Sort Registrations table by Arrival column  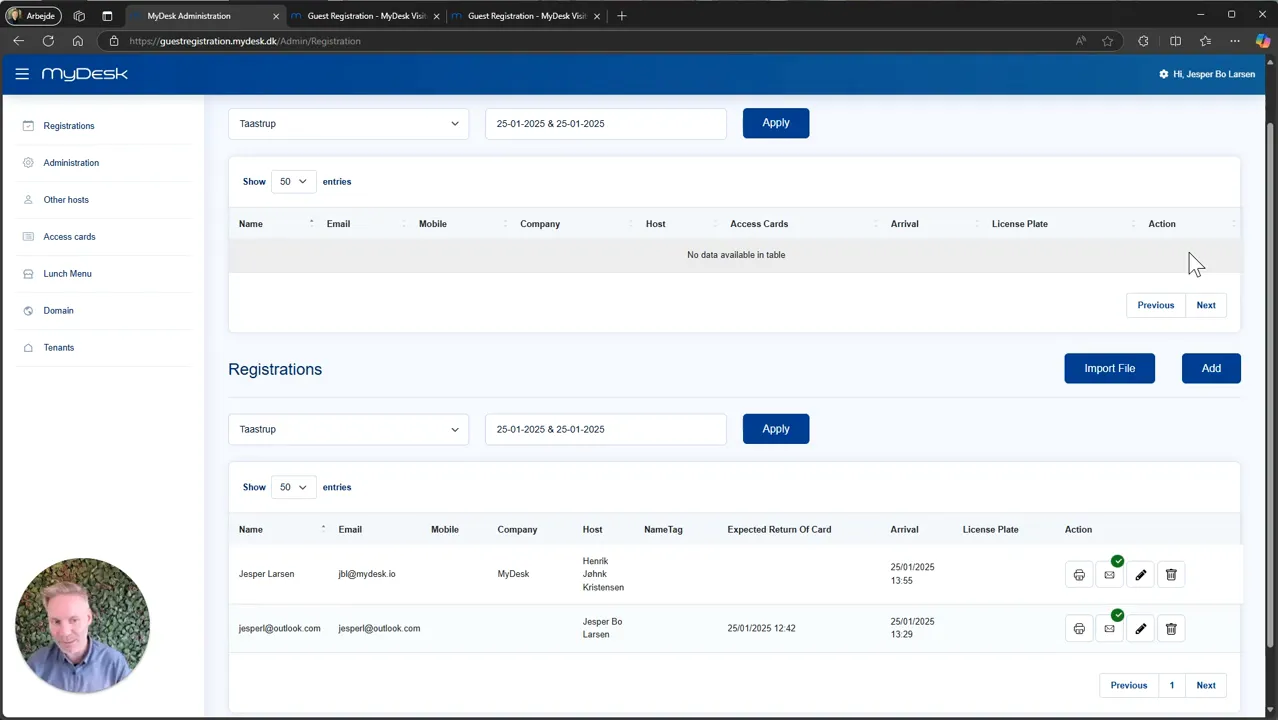coord(904,529)
